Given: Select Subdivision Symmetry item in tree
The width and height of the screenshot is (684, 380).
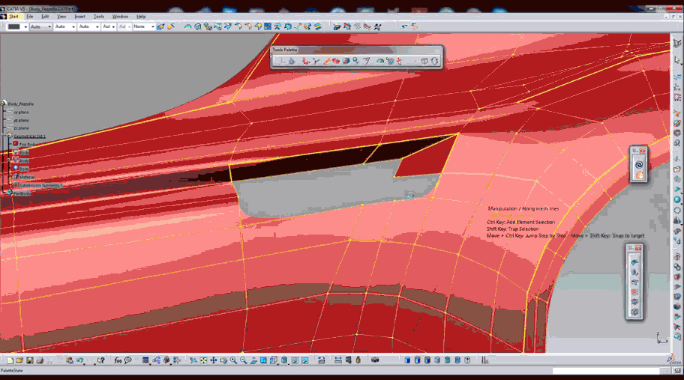Looking at the screenshot, I should pyautogui.click(x=40, y=185).
